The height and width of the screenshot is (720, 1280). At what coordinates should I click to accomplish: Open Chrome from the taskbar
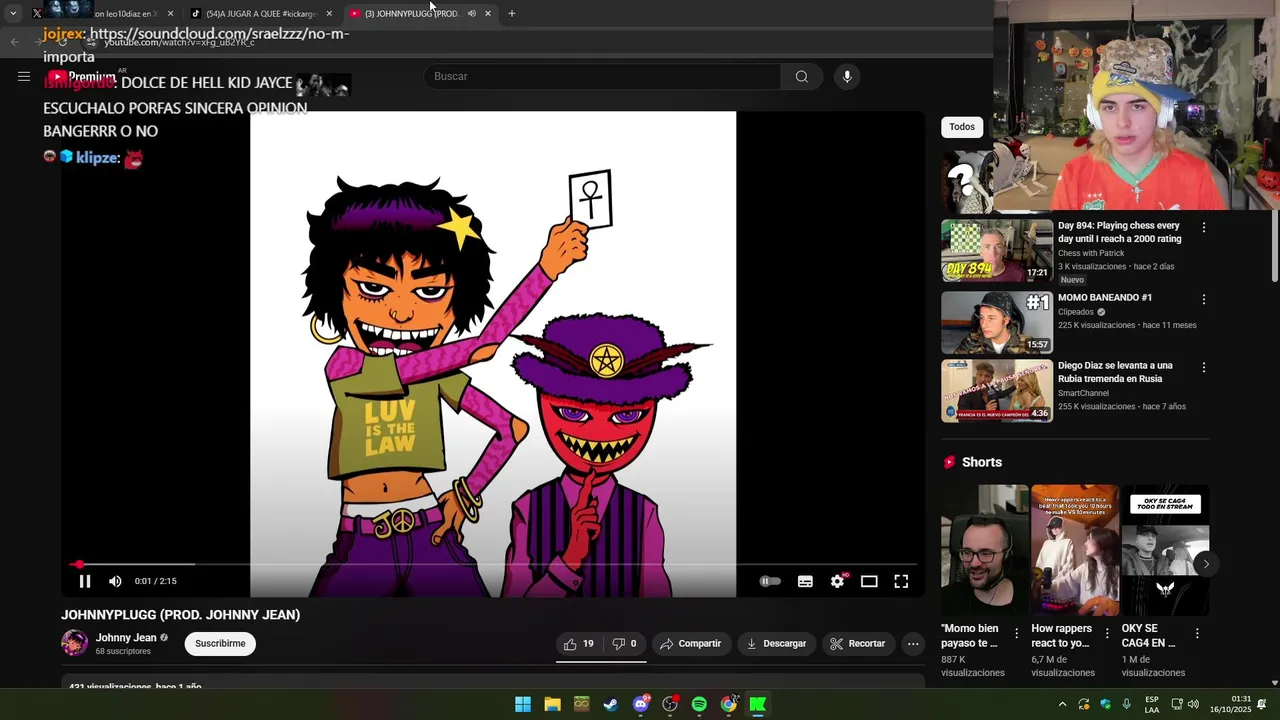[729, 704]
